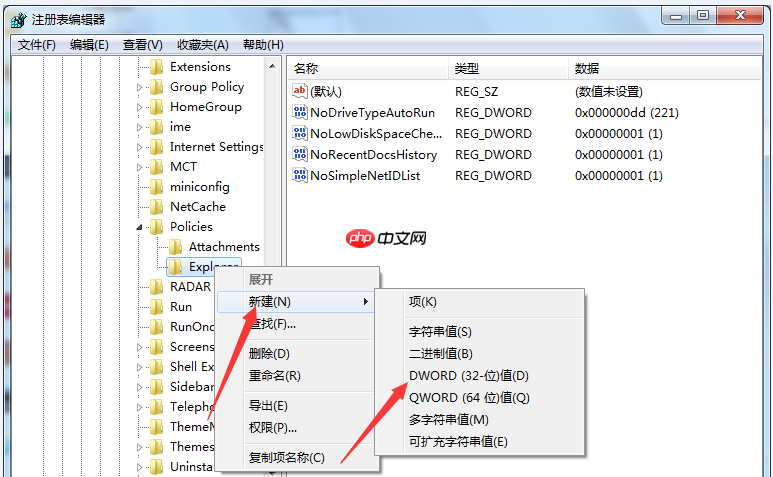Click the tree pane scroll-up arrow

click(273, 66)
